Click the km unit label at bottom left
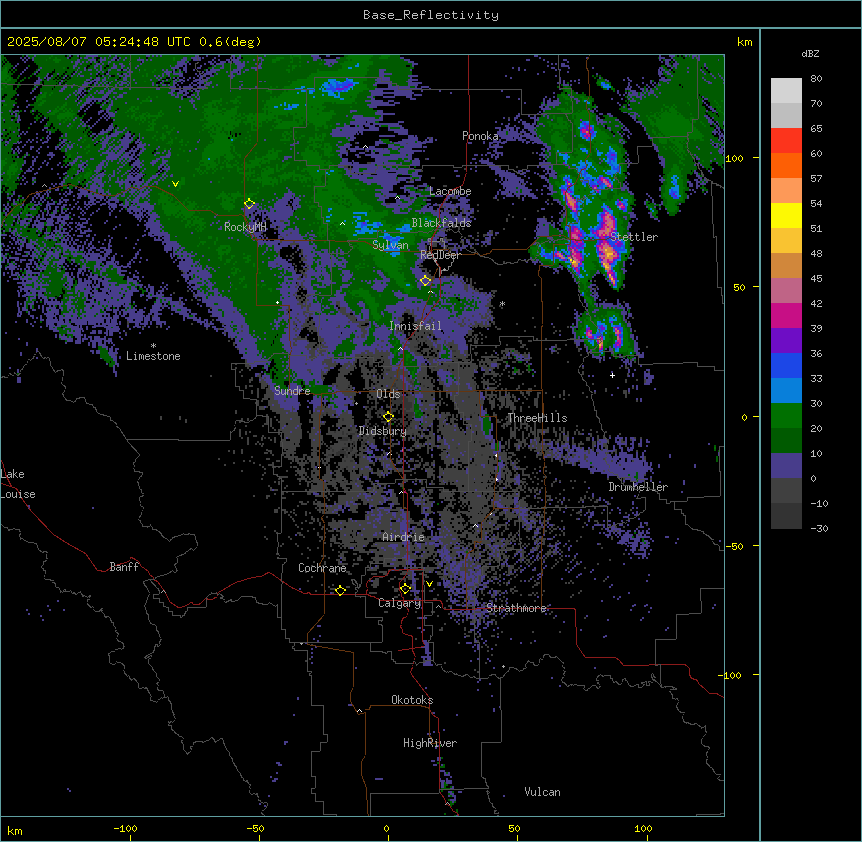The image size is (862, 842). [x=15, y=831]
